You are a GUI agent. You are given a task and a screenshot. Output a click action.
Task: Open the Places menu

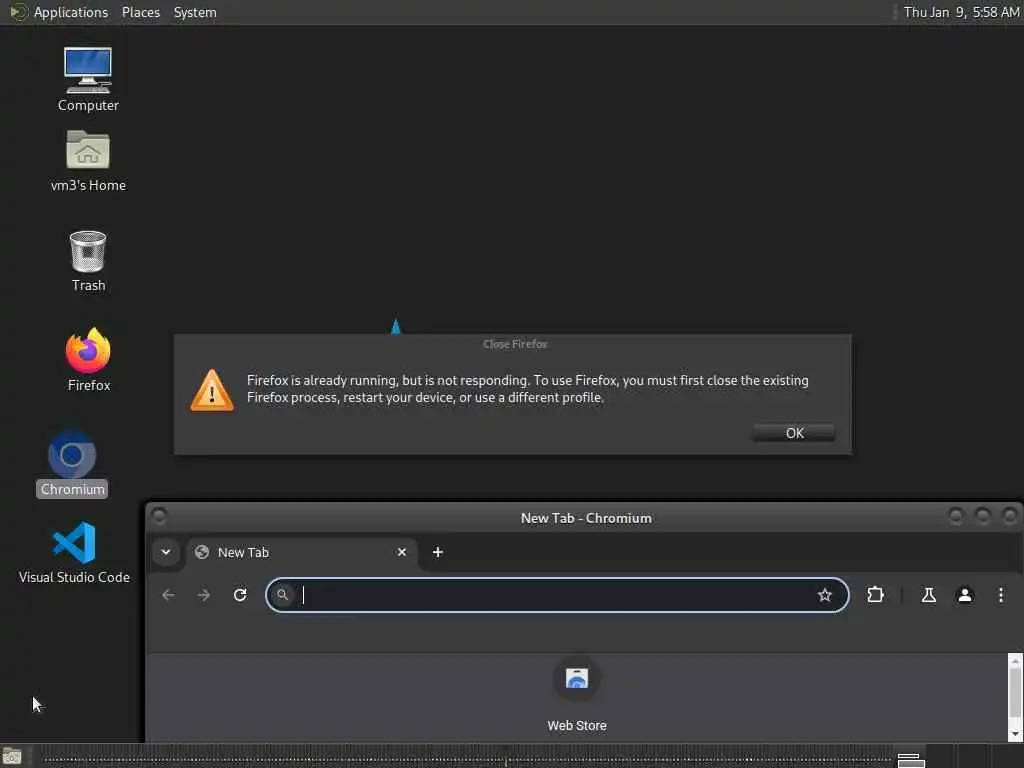point(140,12)
